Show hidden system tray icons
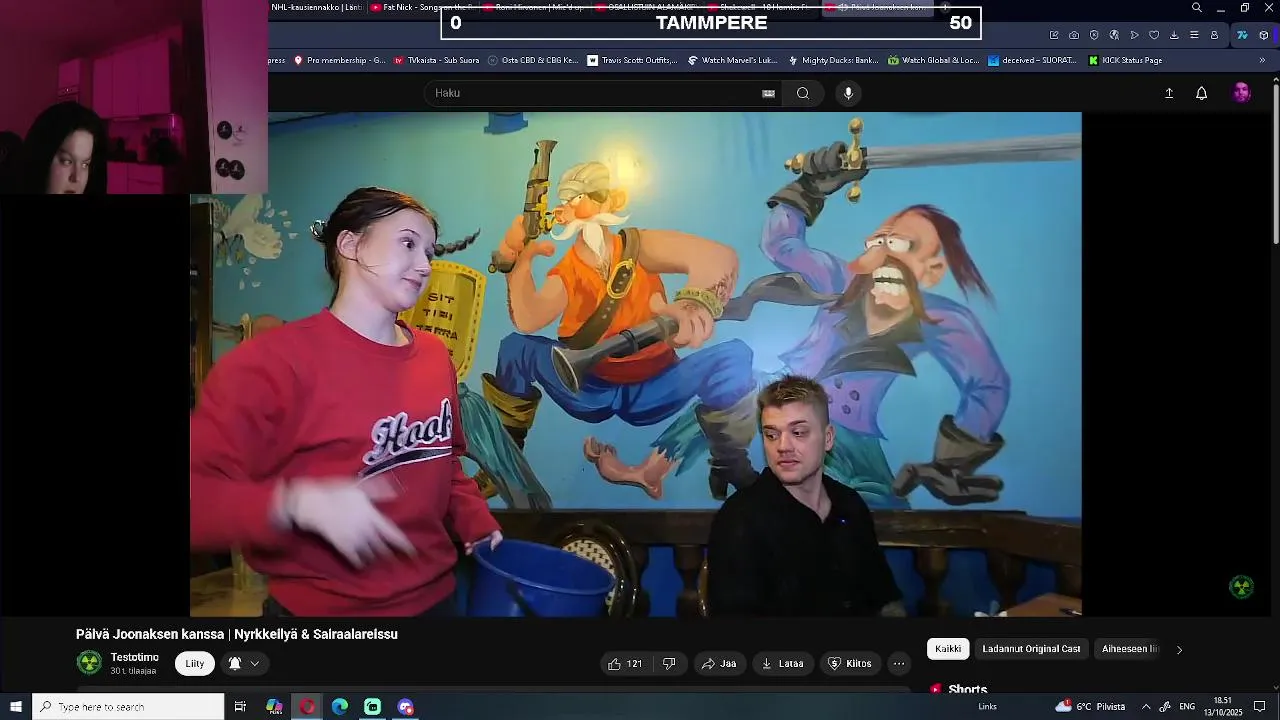 [x=1146, y=707]
